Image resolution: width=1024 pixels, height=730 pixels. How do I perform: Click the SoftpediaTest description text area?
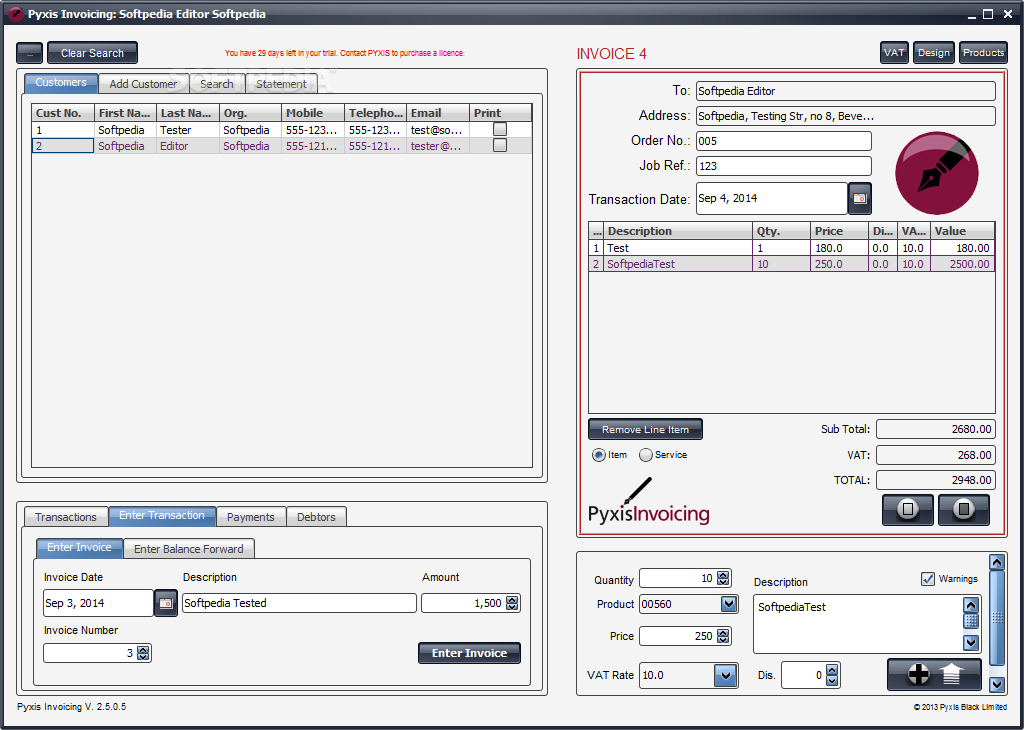(858, 624)
